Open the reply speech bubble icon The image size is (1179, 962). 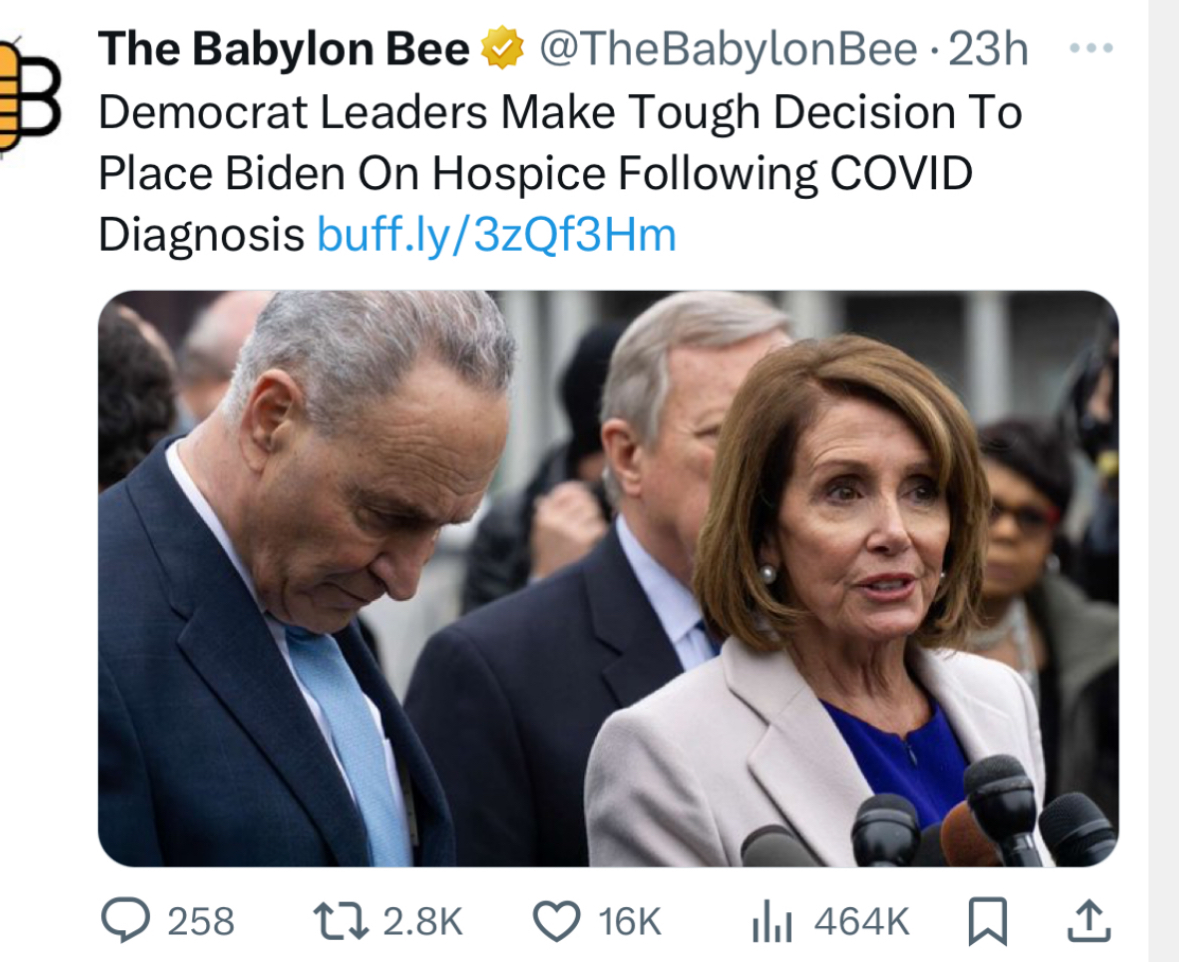click(126, 921)
